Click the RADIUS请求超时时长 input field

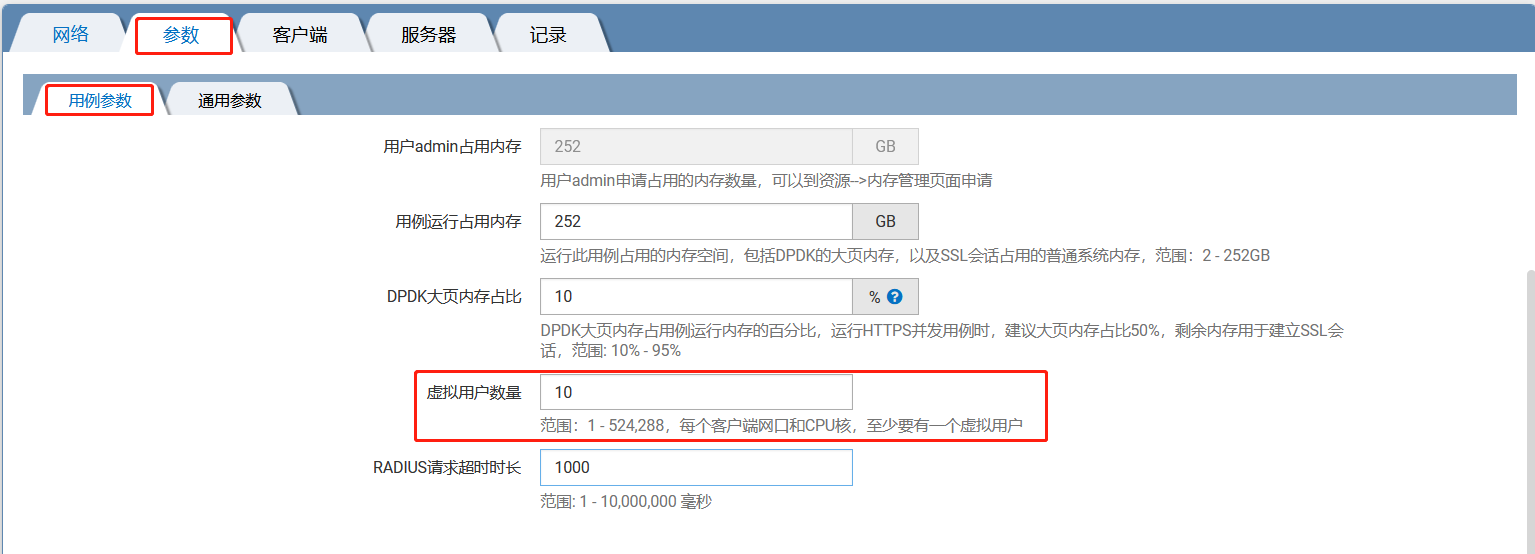696,467
